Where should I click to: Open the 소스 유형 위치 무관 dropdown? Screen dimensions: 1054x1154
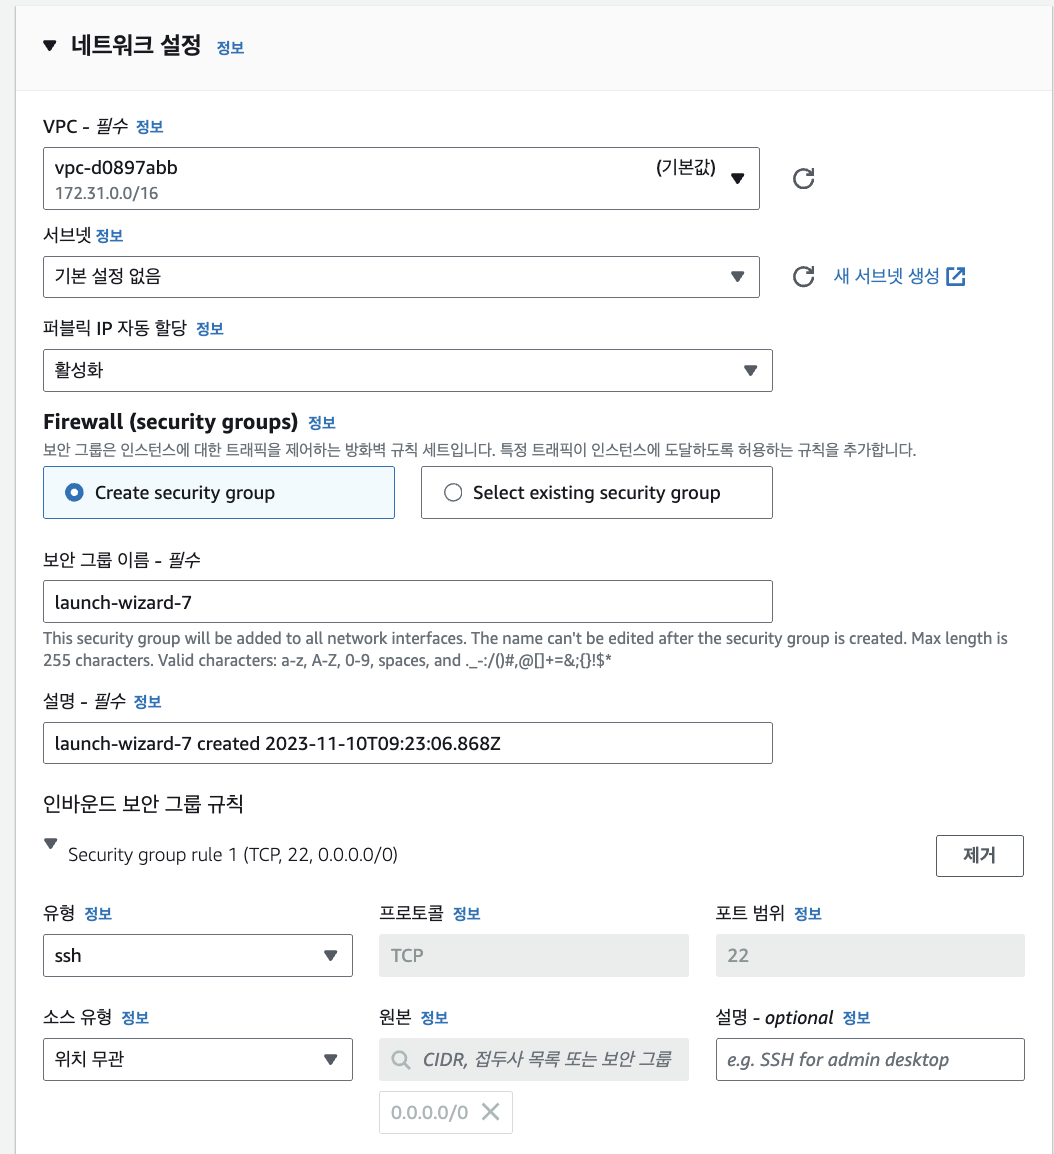click(x=197, y=1059)
